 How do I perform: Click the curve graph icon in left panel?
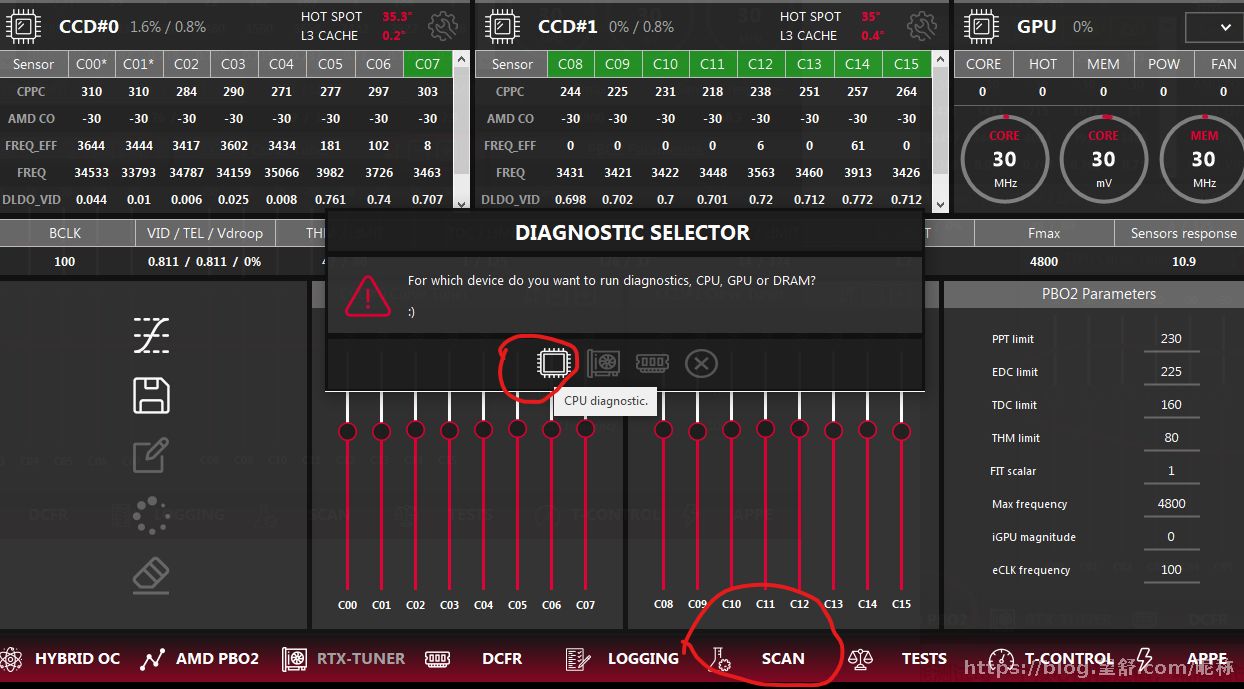pos(151,336)
